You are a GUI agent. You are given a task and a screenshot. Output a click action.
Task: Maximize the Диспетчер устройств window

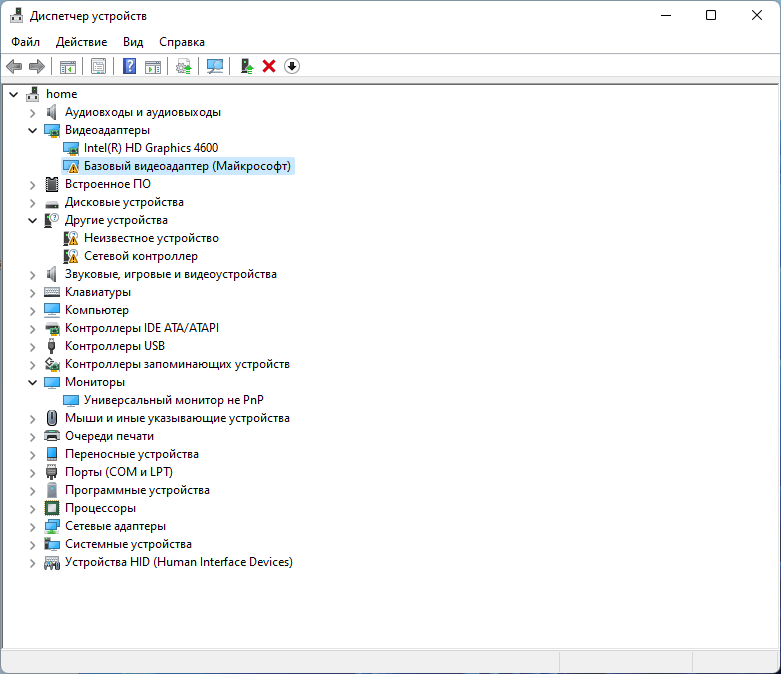tap(711, 15)
